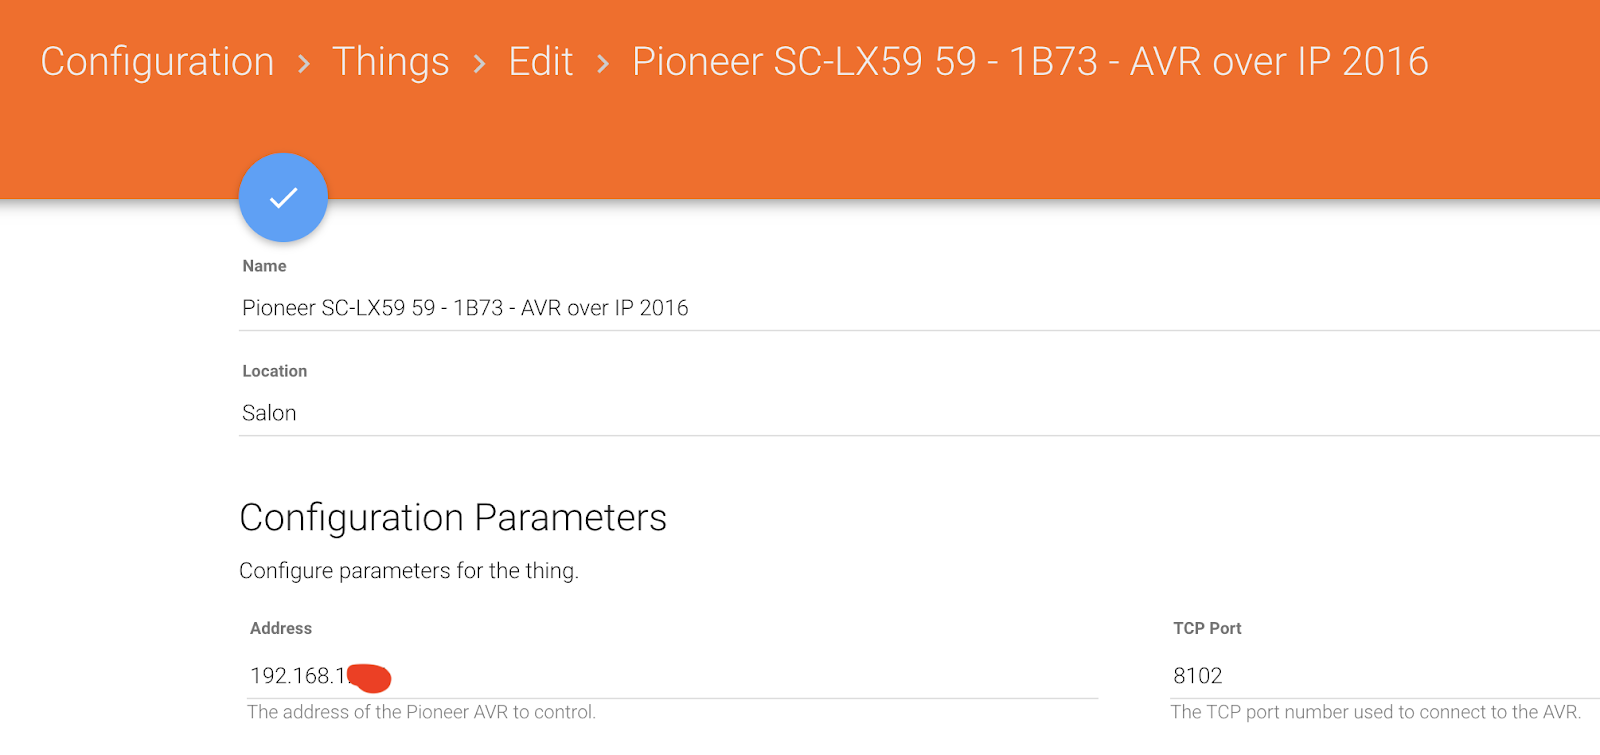Go to the Things breadcrumb
This screenshot has width=1600, height=755.
390,62
